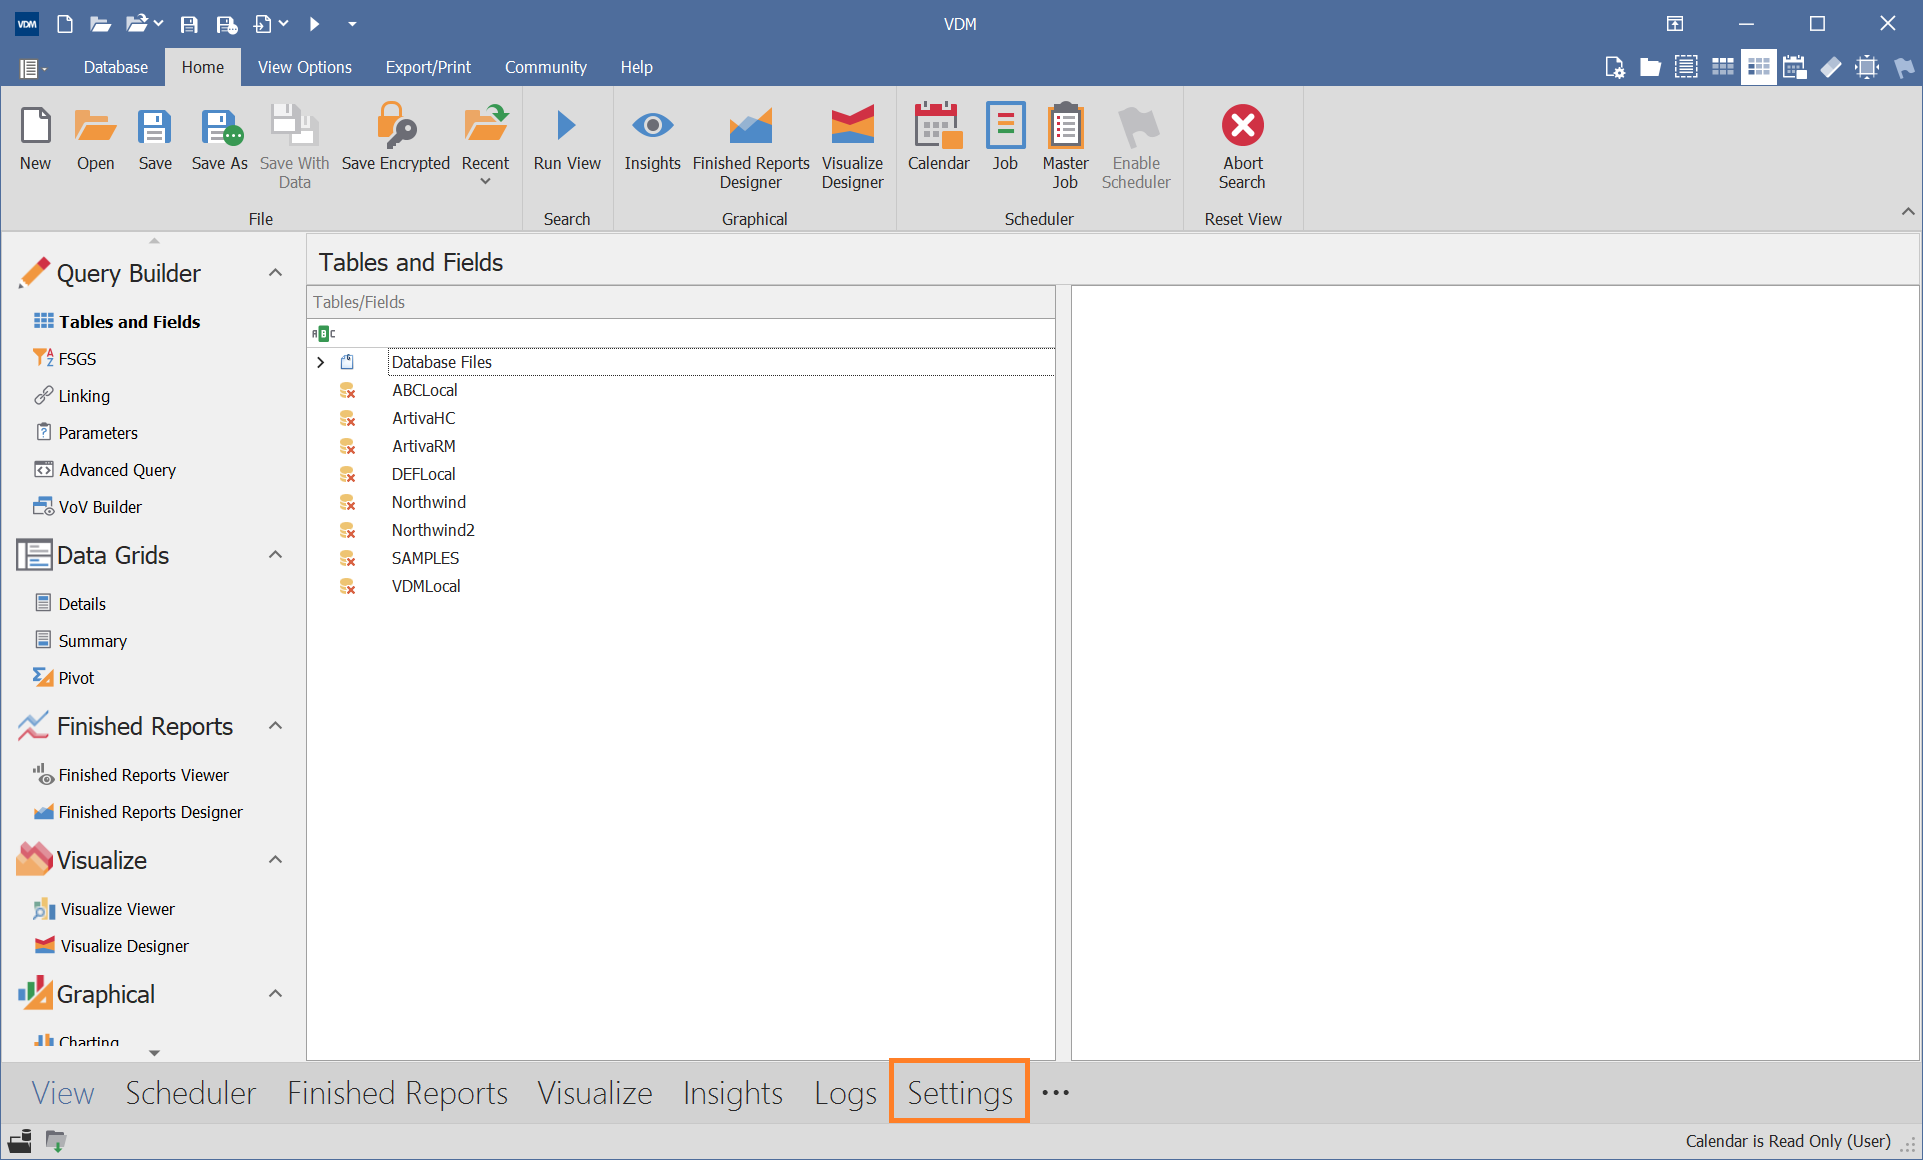1923x1160 pixels.
Task: Click the dashed-border list icon at top right
Action: click(x=1686, y=67)
